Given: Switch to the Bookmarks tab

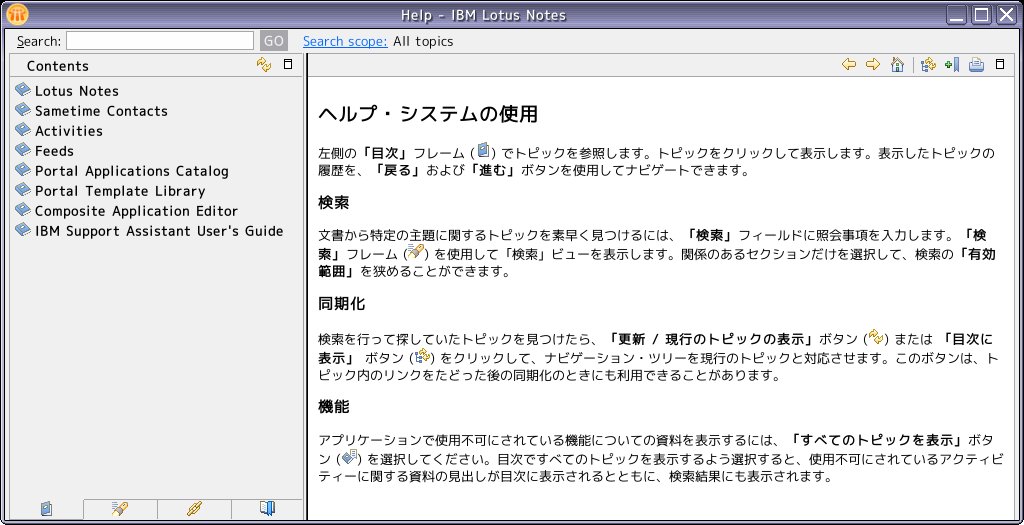Looking at the screenshot, I should [x=267, y=509].
